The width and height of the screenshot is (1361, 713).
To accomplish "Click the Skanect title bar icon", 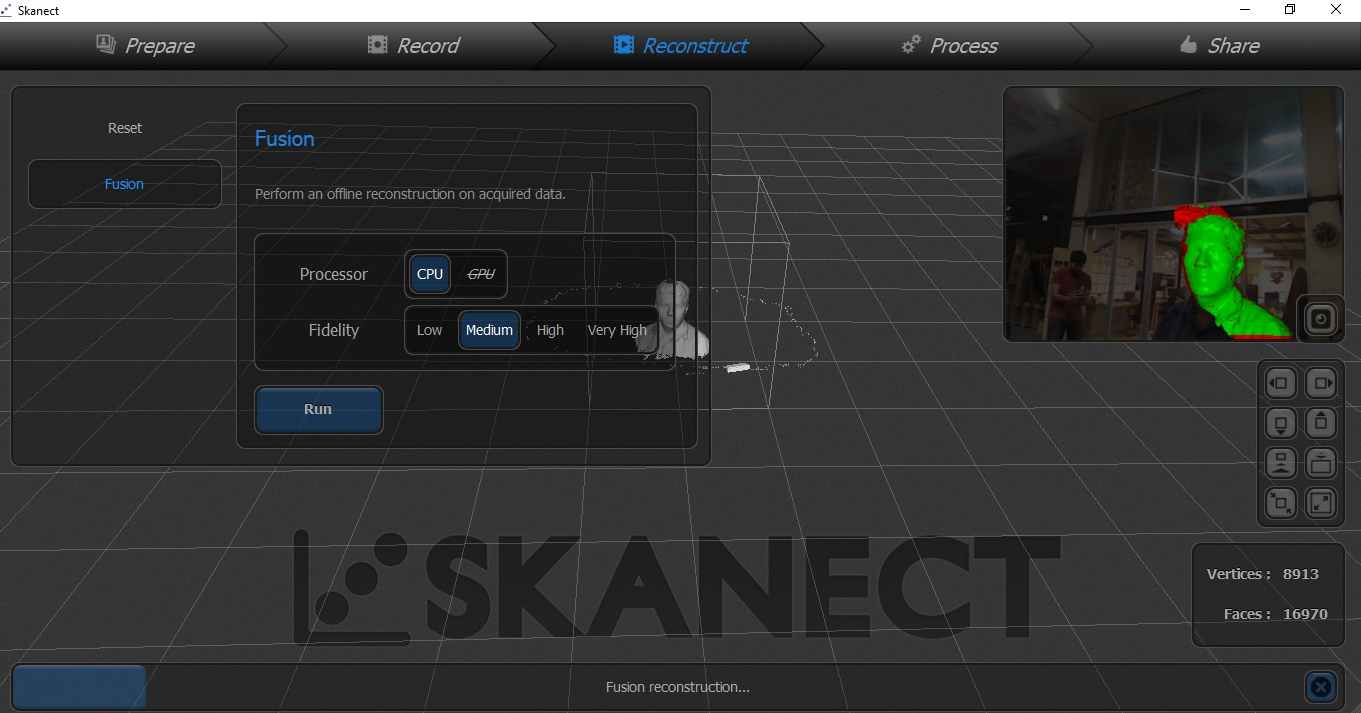I will (7, 10).
